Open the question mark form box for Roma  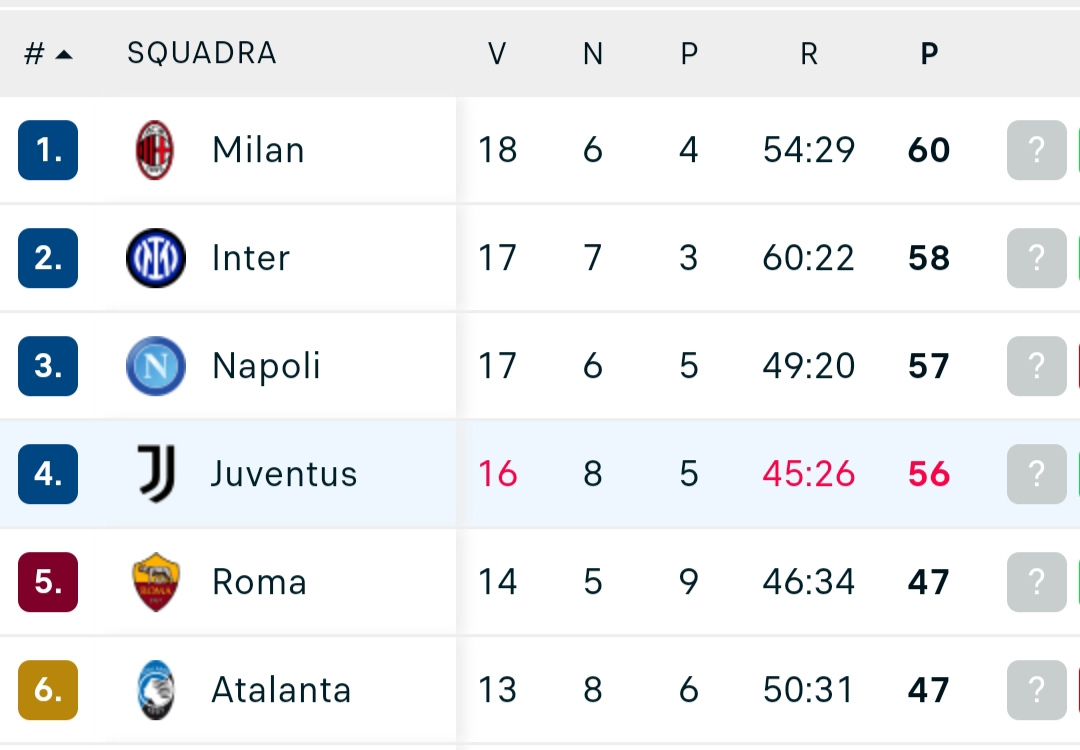click(1037, 582)
